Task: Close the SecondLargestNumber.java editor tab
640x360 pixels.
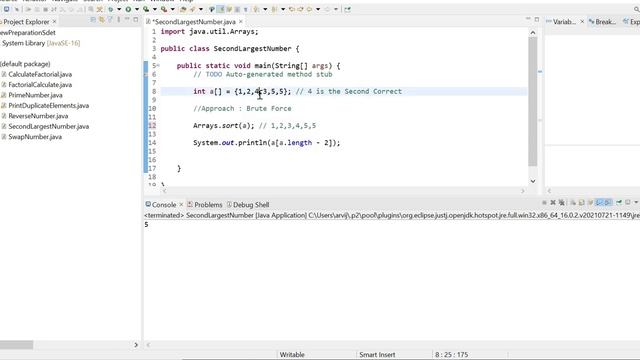Action: click(241, 21)
